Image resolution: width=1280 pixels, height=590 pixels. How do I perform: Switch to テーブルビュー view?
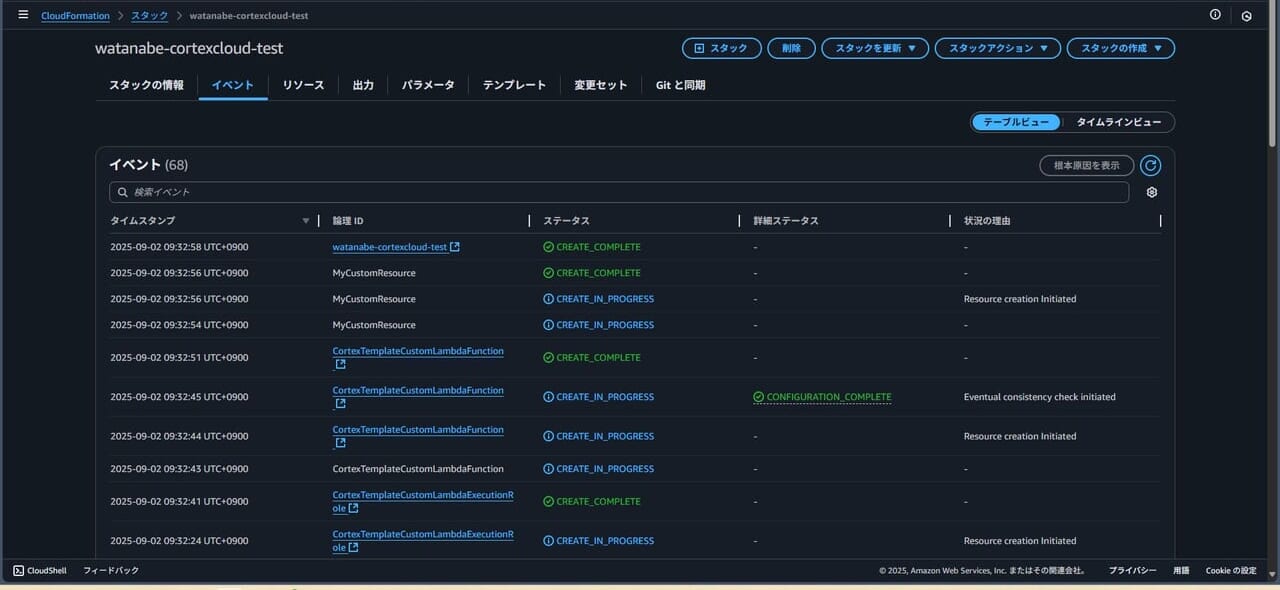(1016, 122)
